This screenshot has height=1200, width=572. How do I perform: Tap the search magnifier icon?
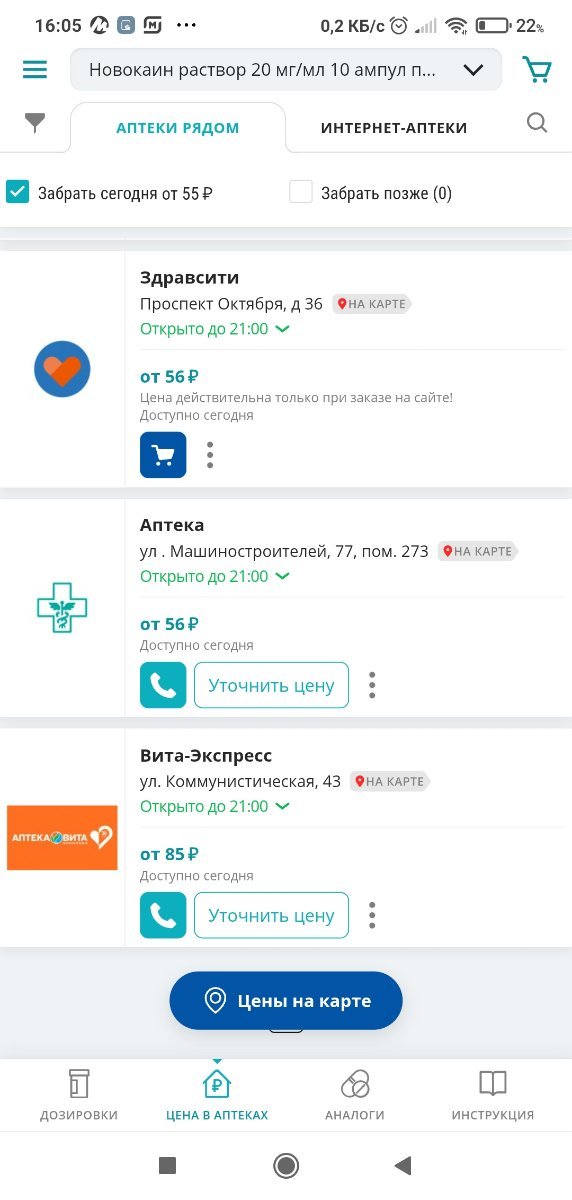point(537,123)
